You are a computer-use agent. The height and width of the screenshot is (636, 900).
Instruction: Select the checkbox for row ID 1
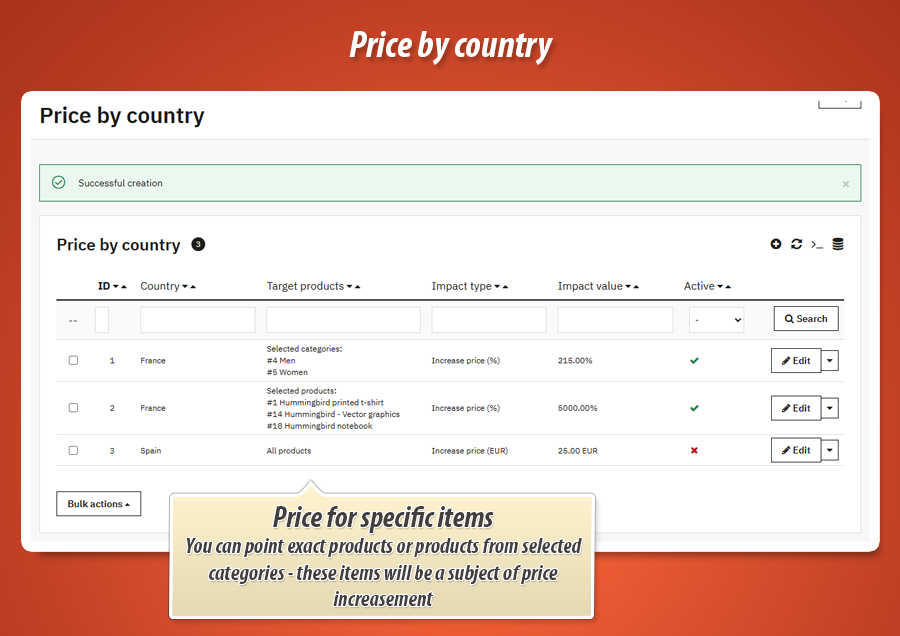[x=73, y=361]
